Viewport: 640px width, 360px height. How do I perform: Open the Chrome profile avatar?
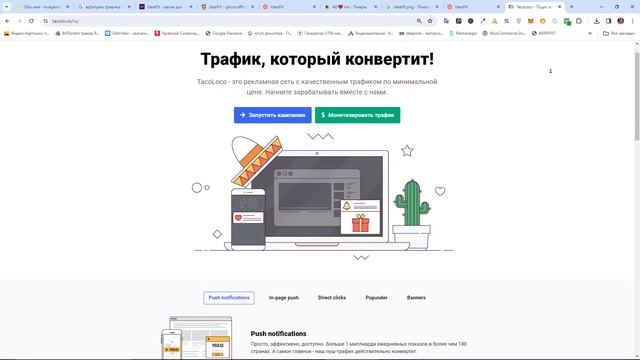(x=620, y=21)
